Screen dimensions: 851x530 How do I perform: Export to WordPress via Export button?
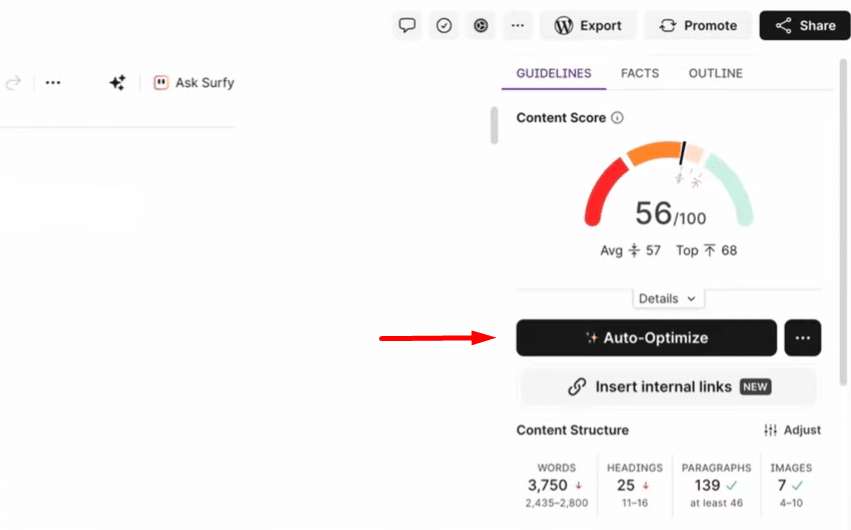click(x=587, y=26)
